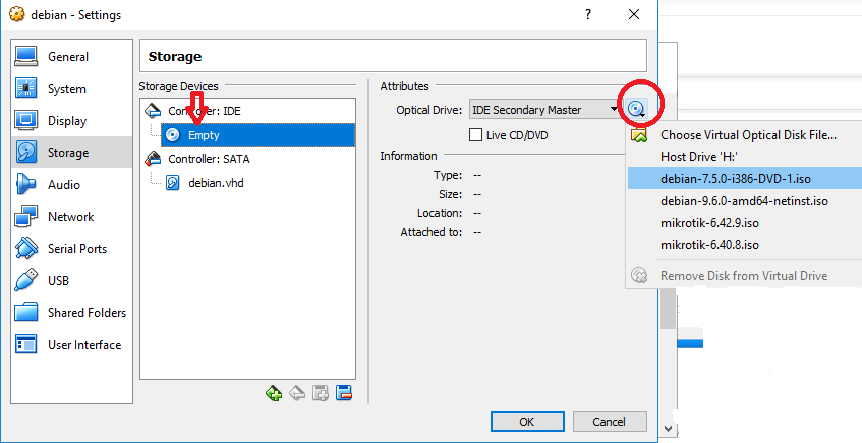Enable the Live CD/DVD checkbox
Image resolution: width=862 pixels, height=443 pixels.
click(x=476, y=135)
